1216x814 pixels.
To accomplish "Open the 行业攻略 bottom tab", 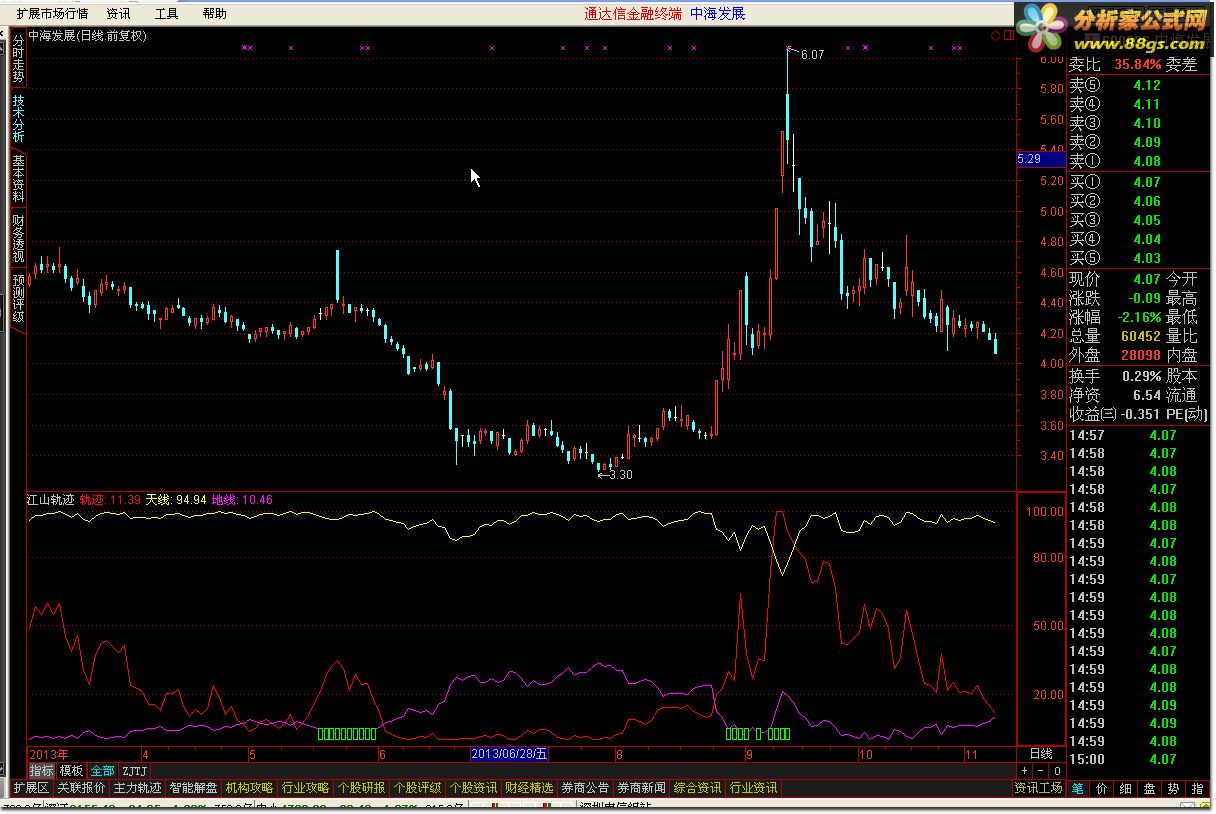I will 305,788.
